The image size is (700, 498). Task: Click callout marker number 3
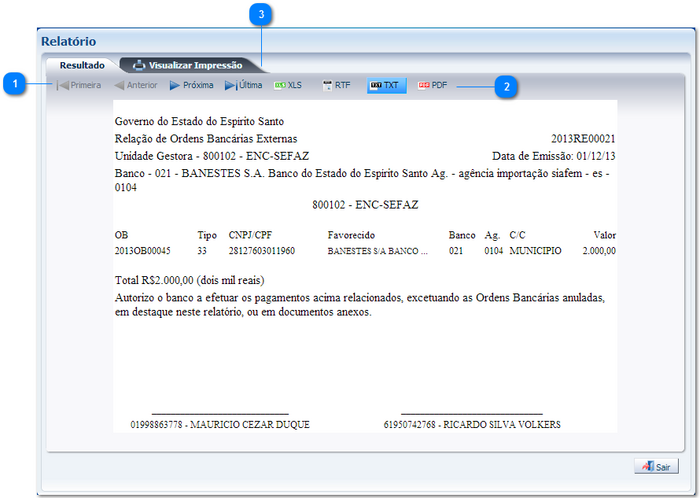[x=261, y=14]
